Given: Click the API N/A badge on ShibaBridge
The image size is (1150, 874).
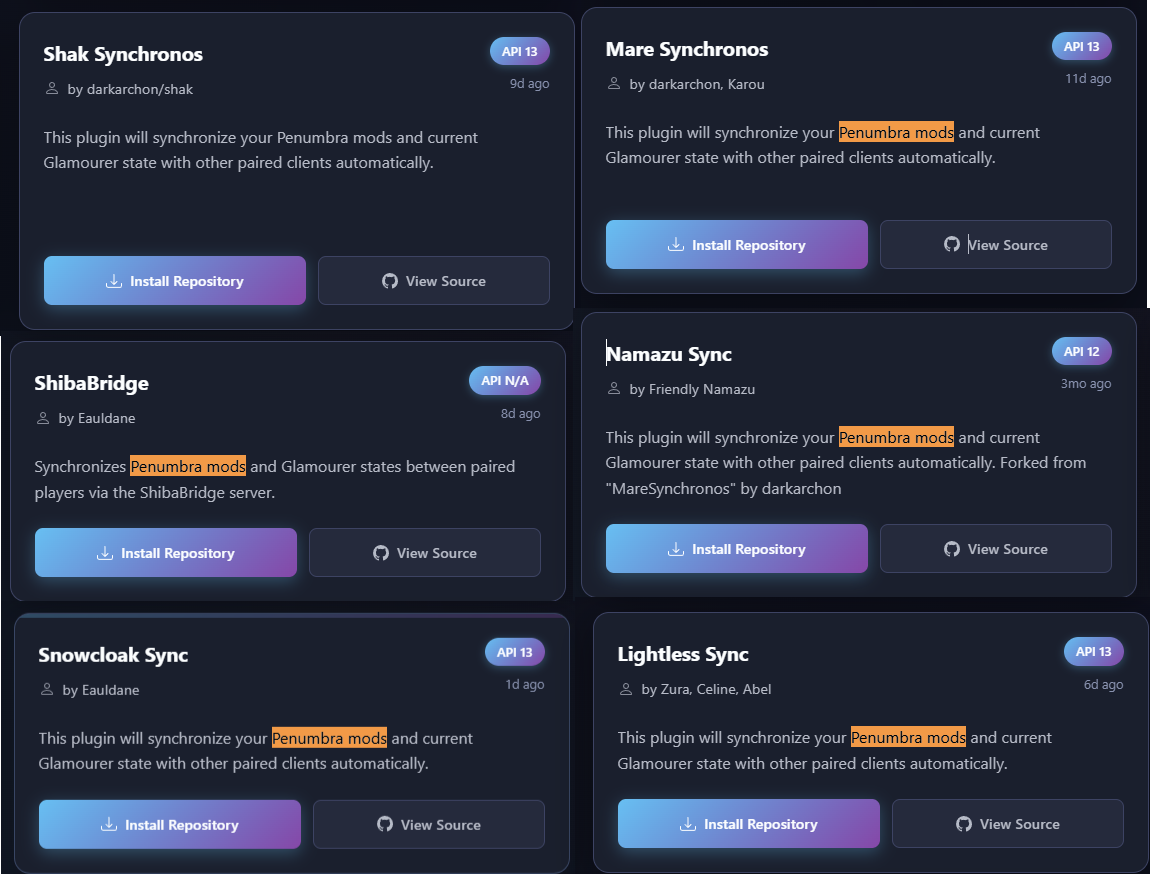Looking at the screenshot, I should point(505,380).
